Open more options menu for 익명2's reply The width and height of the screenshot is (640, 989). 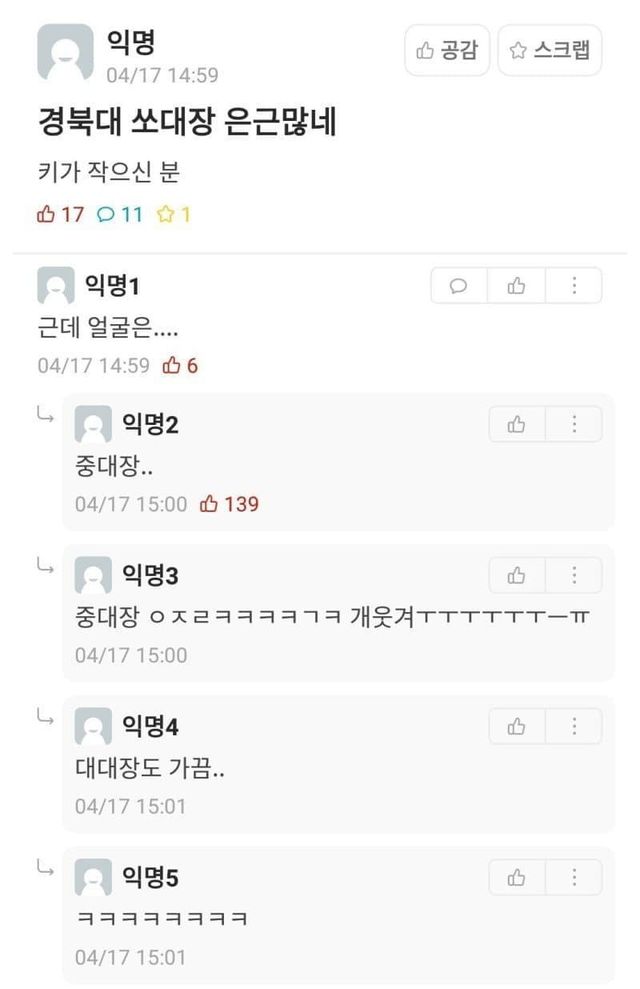tap(574, 425)
